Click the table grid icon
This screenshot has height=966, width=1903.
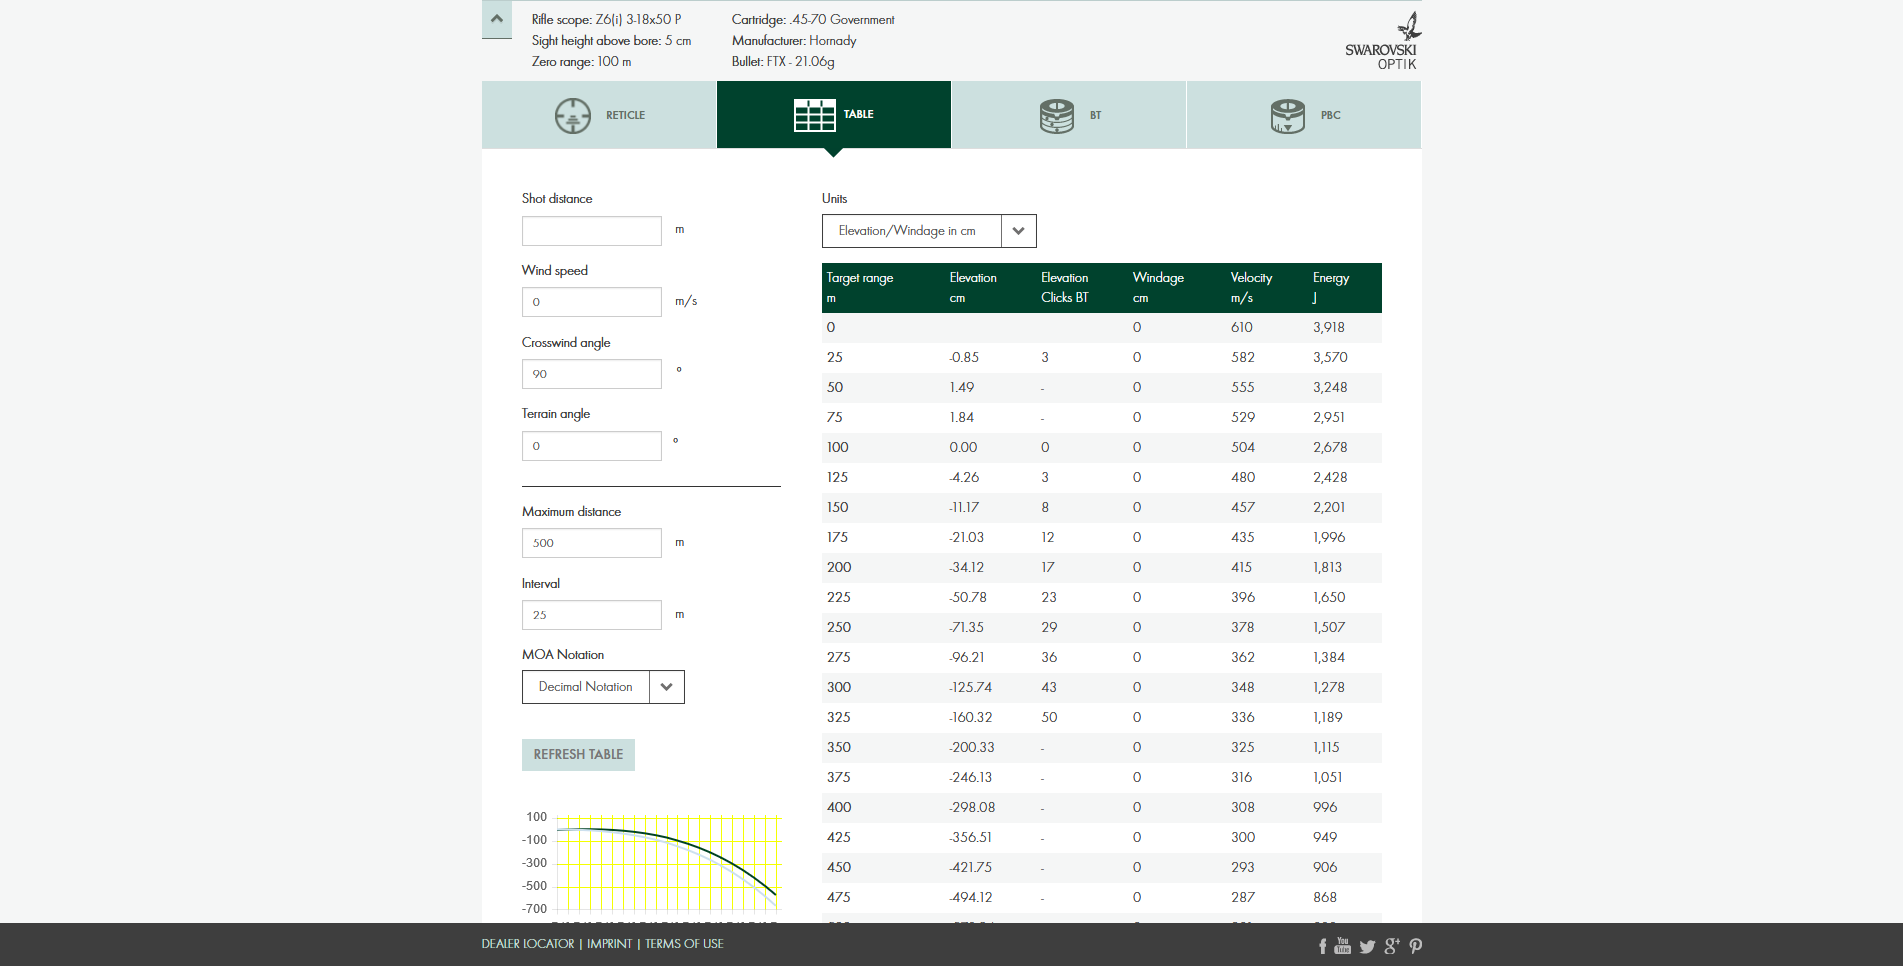[814, 115]
